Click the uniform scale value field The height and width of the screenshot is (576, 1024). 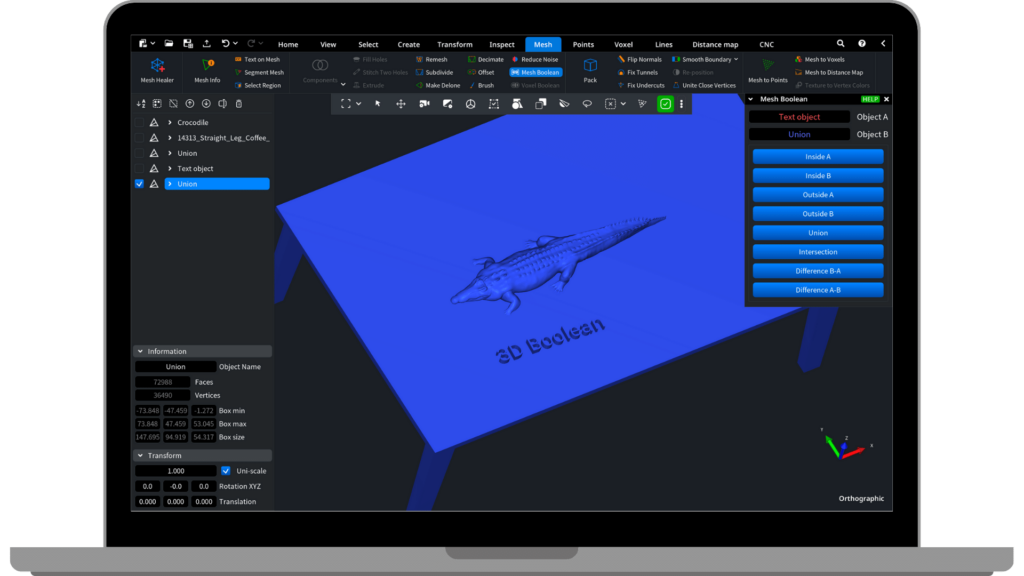click(175, 471)
